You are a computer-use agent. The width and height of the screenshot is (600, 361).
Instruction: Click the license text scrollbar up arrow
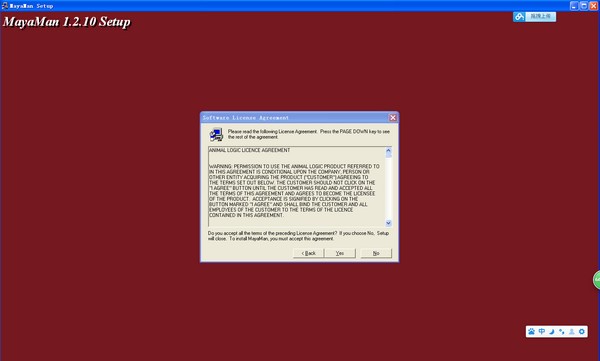388,150
